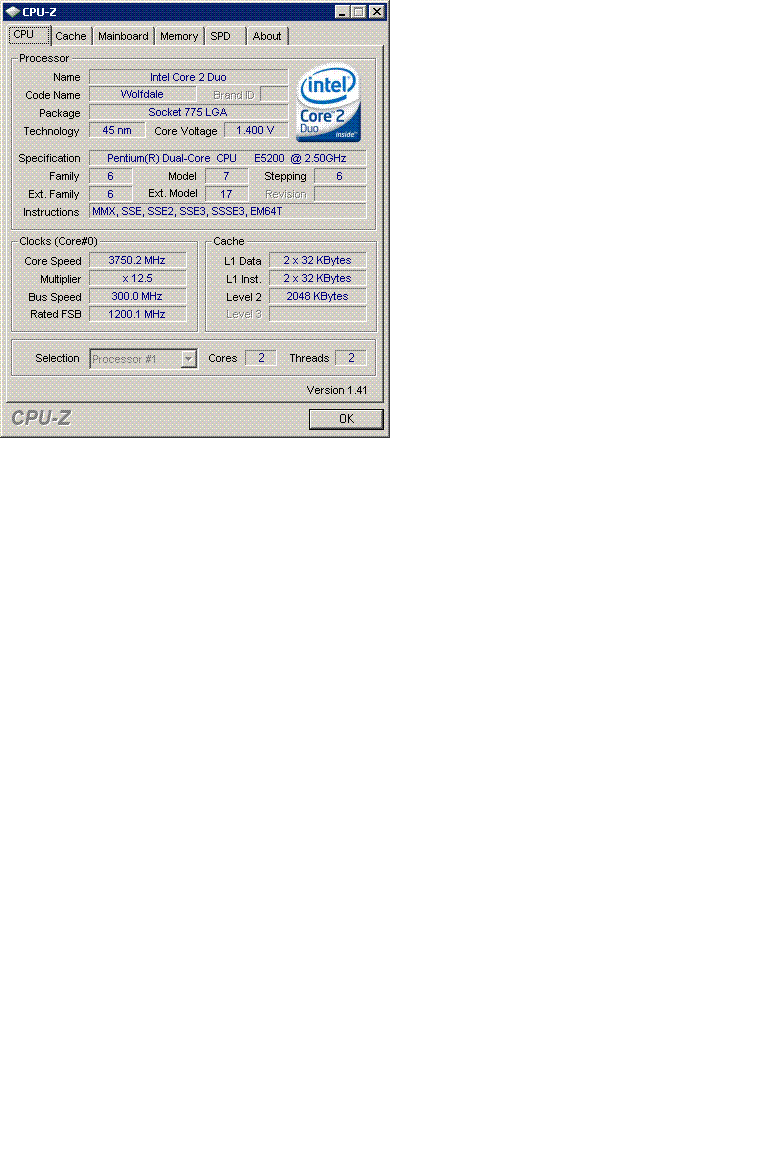Click the empty Level 3 cache field
The image size is (768, 1157).
(x=317, y=314)
